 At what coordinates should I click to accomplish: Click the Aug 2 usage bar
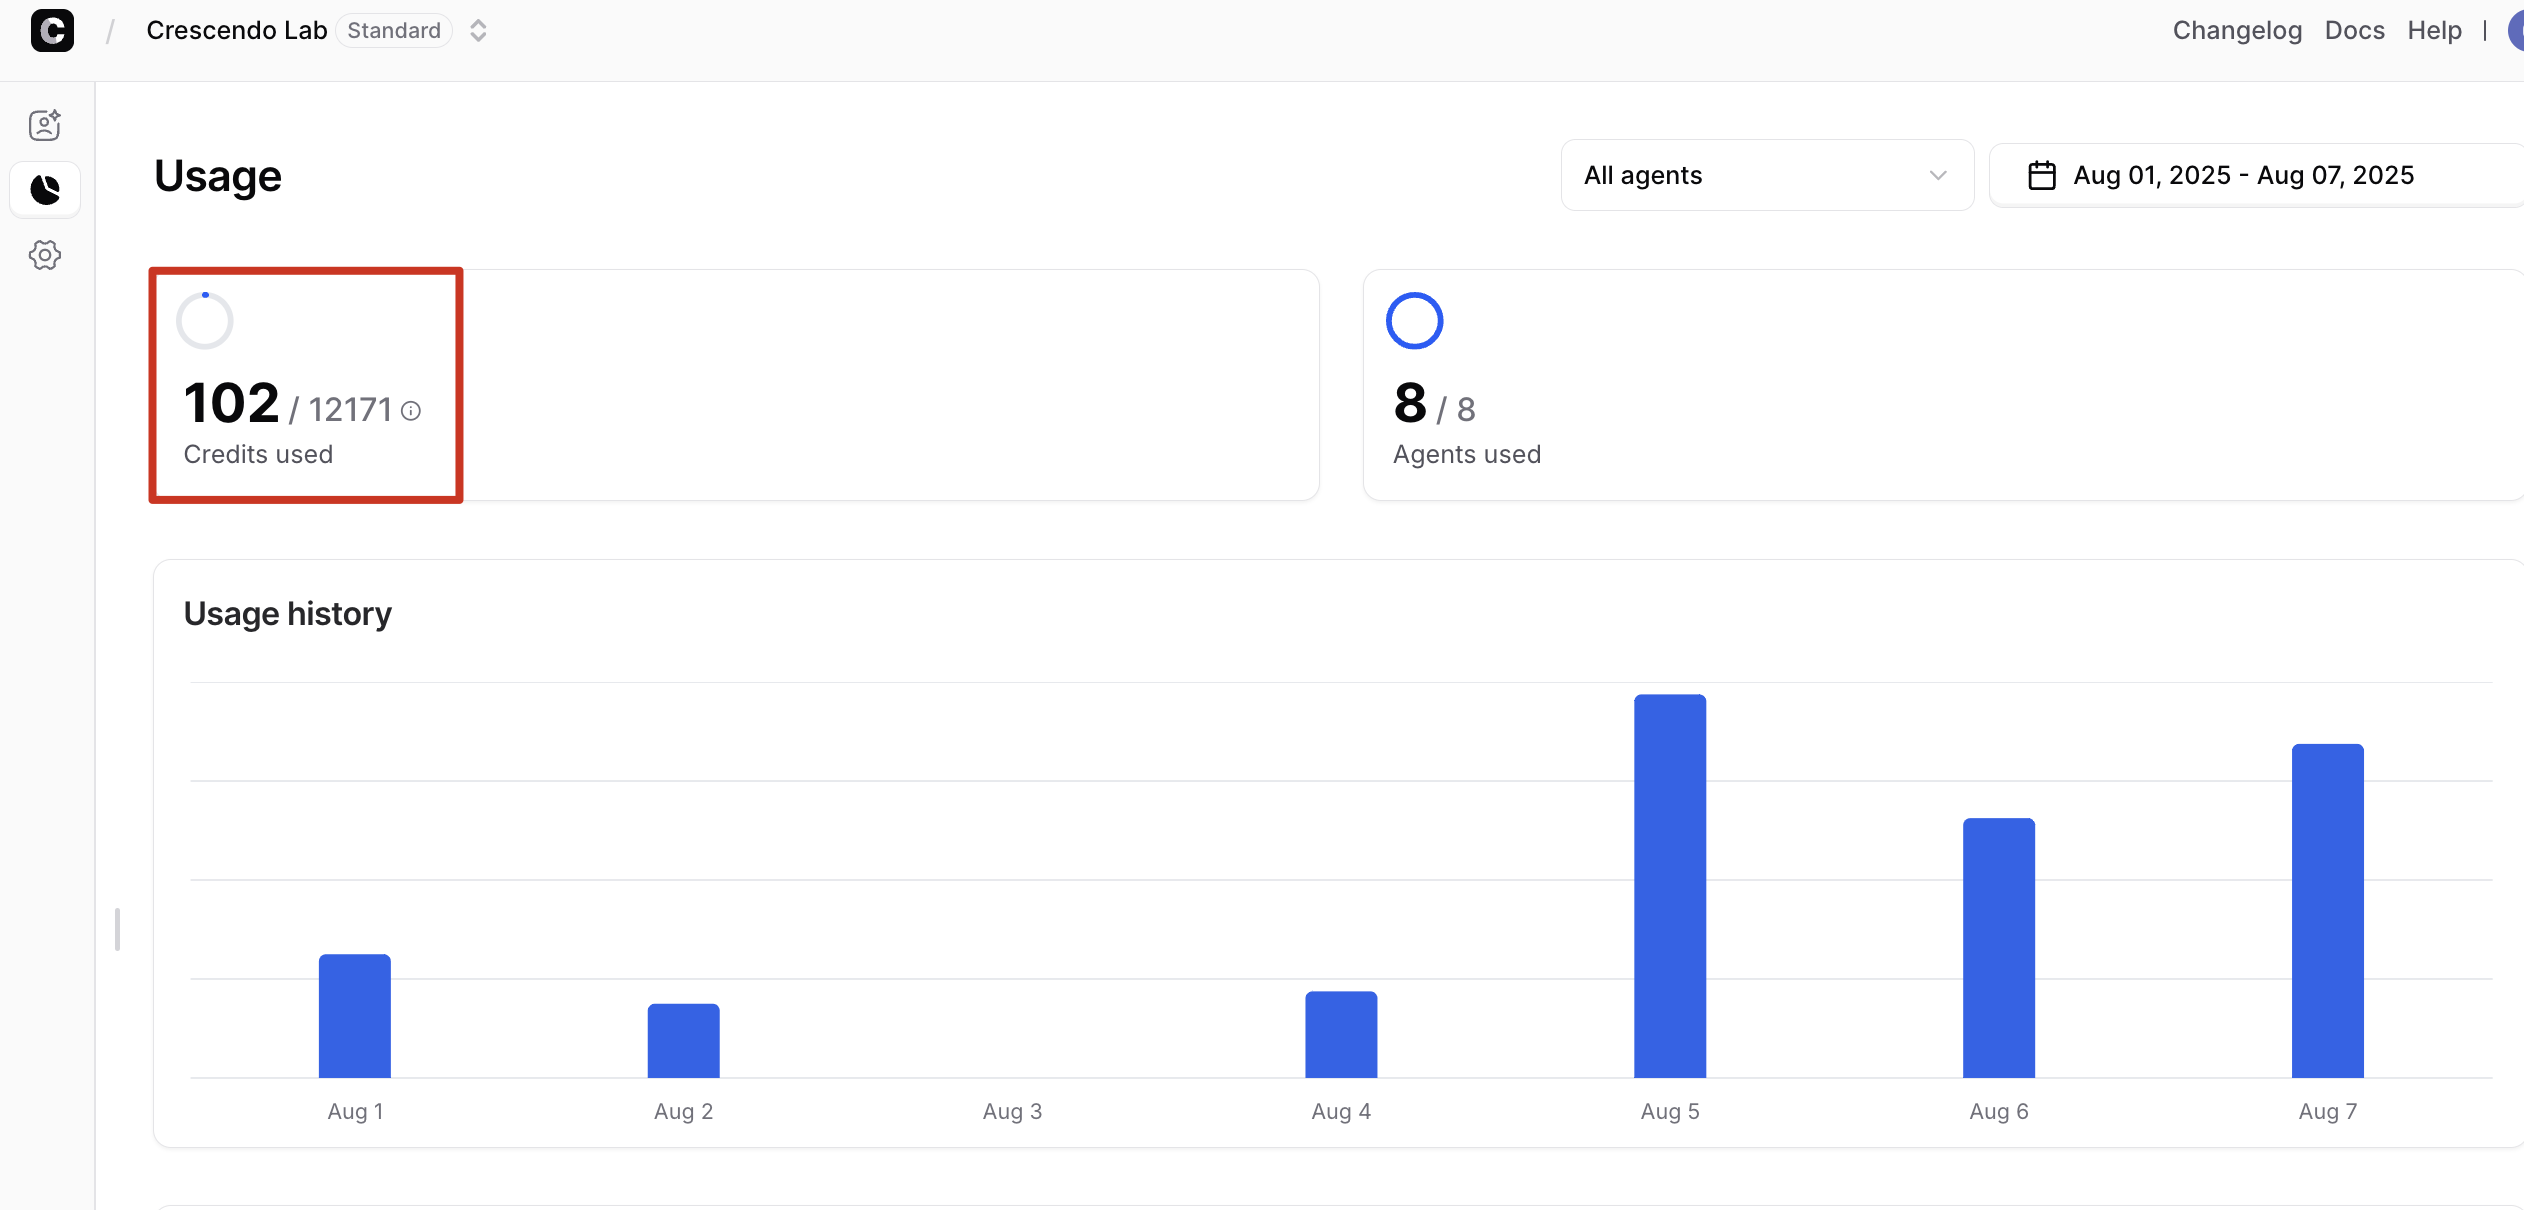click(x=684, y=1041)
